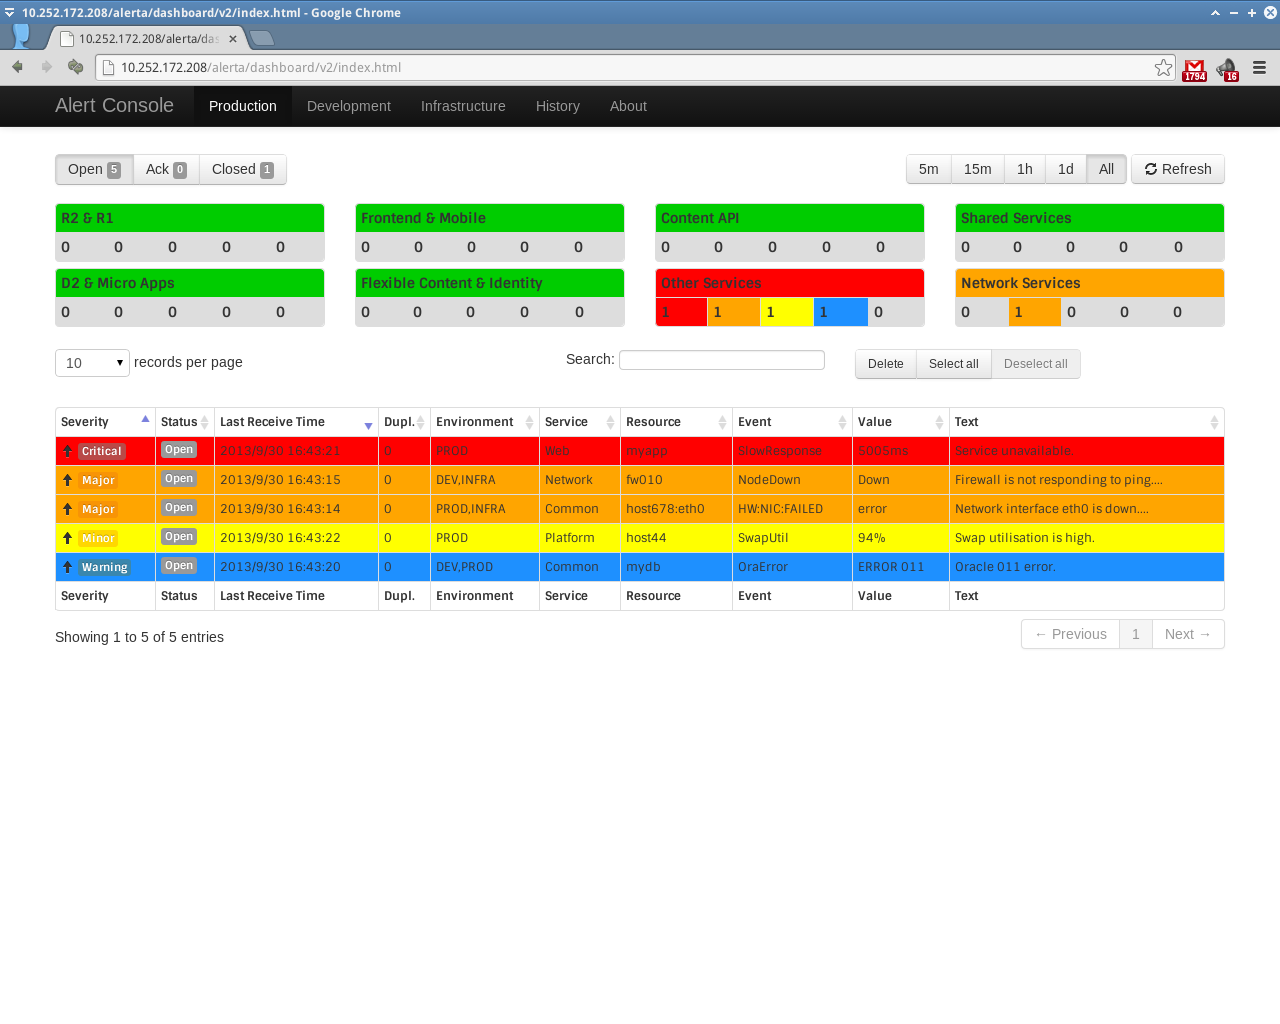Click blue warning count in Other Services

tap(841, 312)
